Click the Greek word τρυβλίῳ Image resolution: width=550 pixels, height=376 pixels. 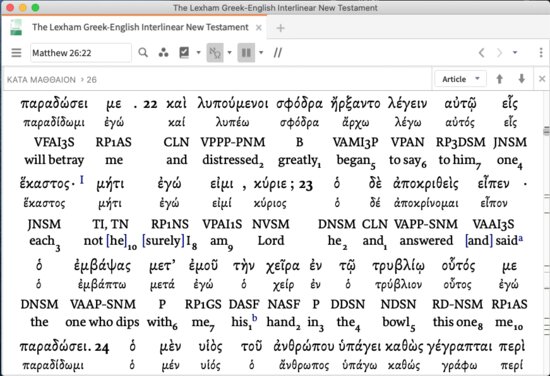tap(398, 266)
